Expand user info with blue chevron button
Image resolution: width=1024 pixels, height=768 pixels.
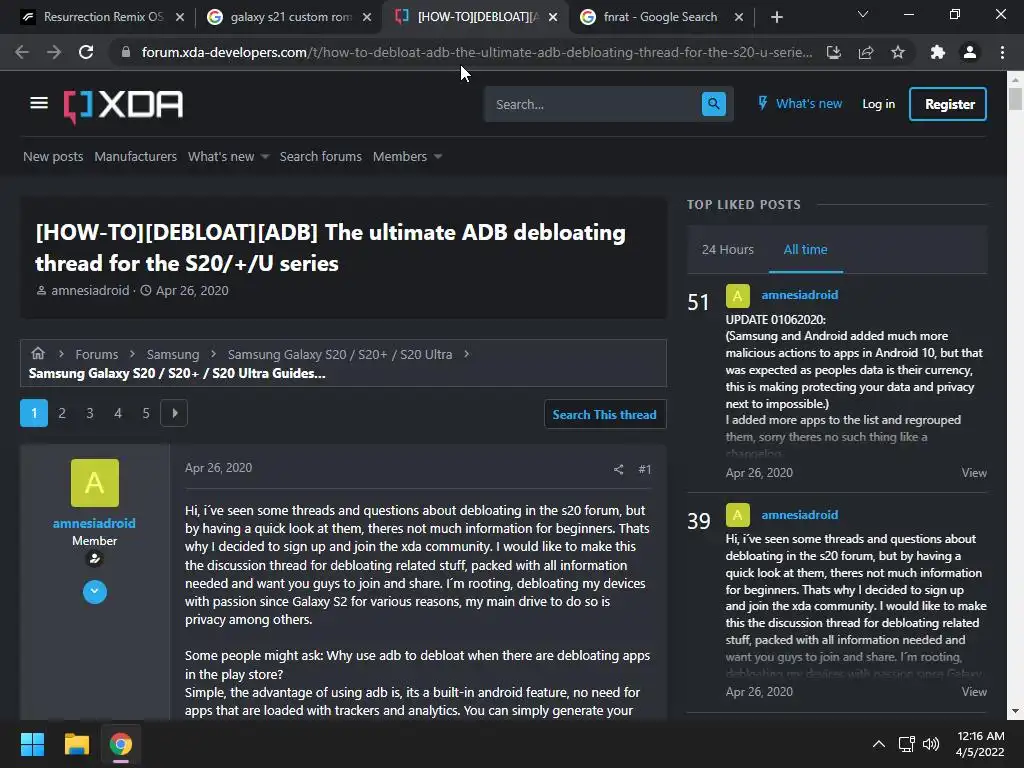95,592
